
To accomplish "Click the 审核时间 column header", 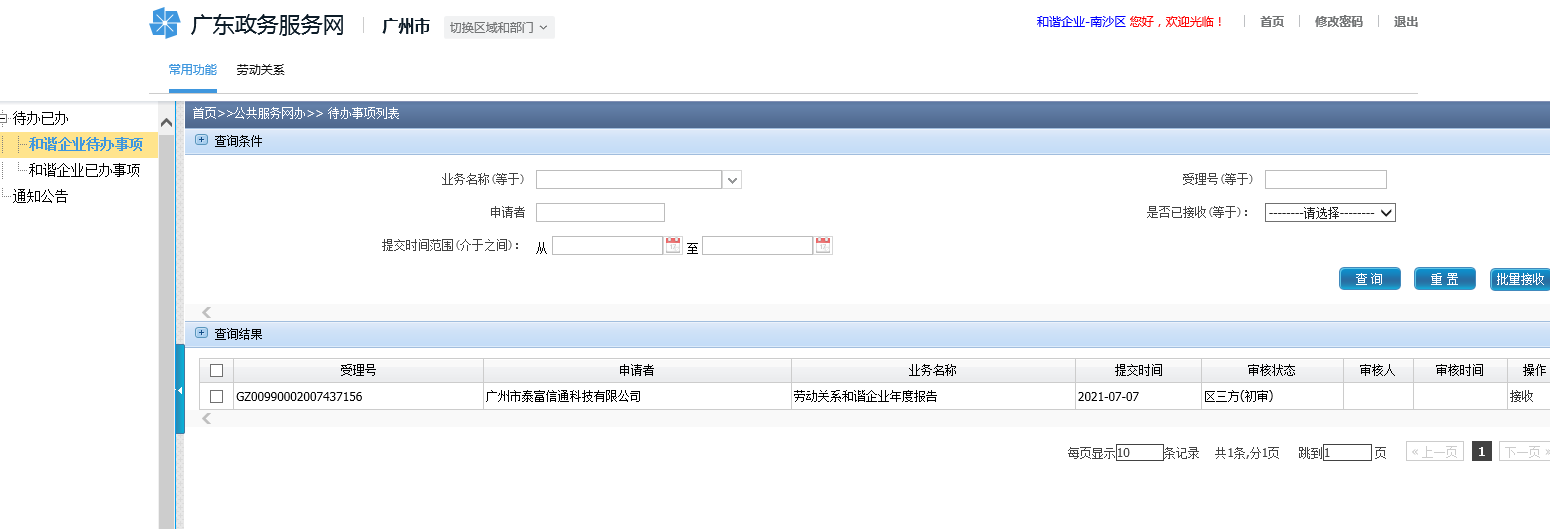I will click(x=1460, y=370).
